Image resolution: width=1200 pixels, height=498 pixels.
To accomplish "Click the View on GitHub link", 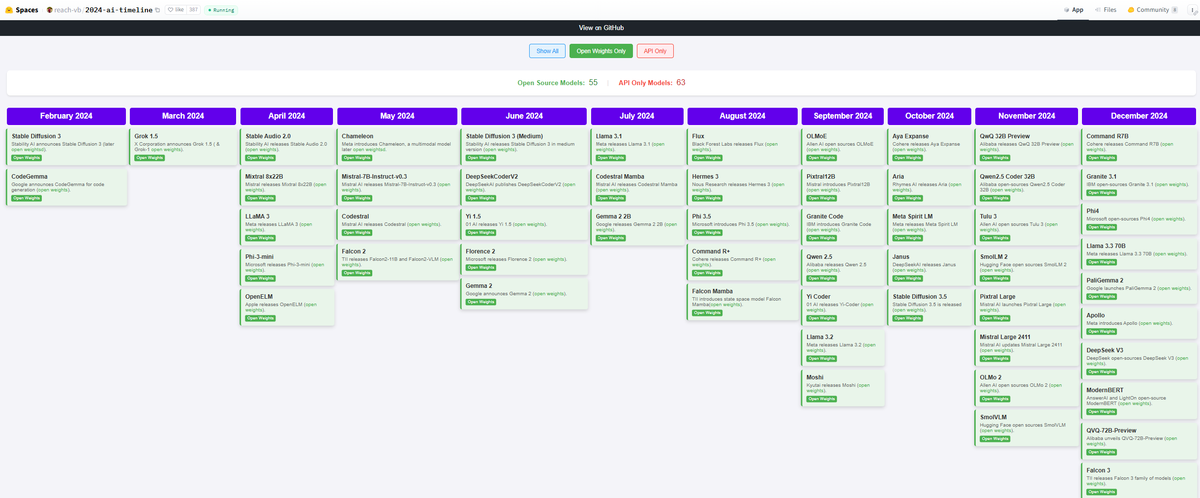I will pos(600,27).
